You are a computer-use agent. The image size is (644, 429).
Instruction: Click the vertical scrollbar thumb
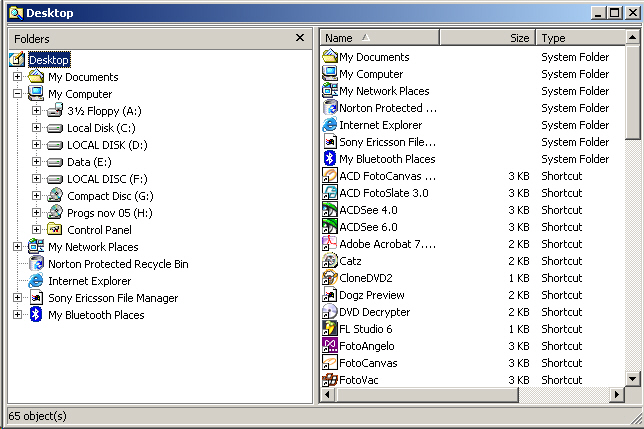pyautogui.click(x=632, y=92)
